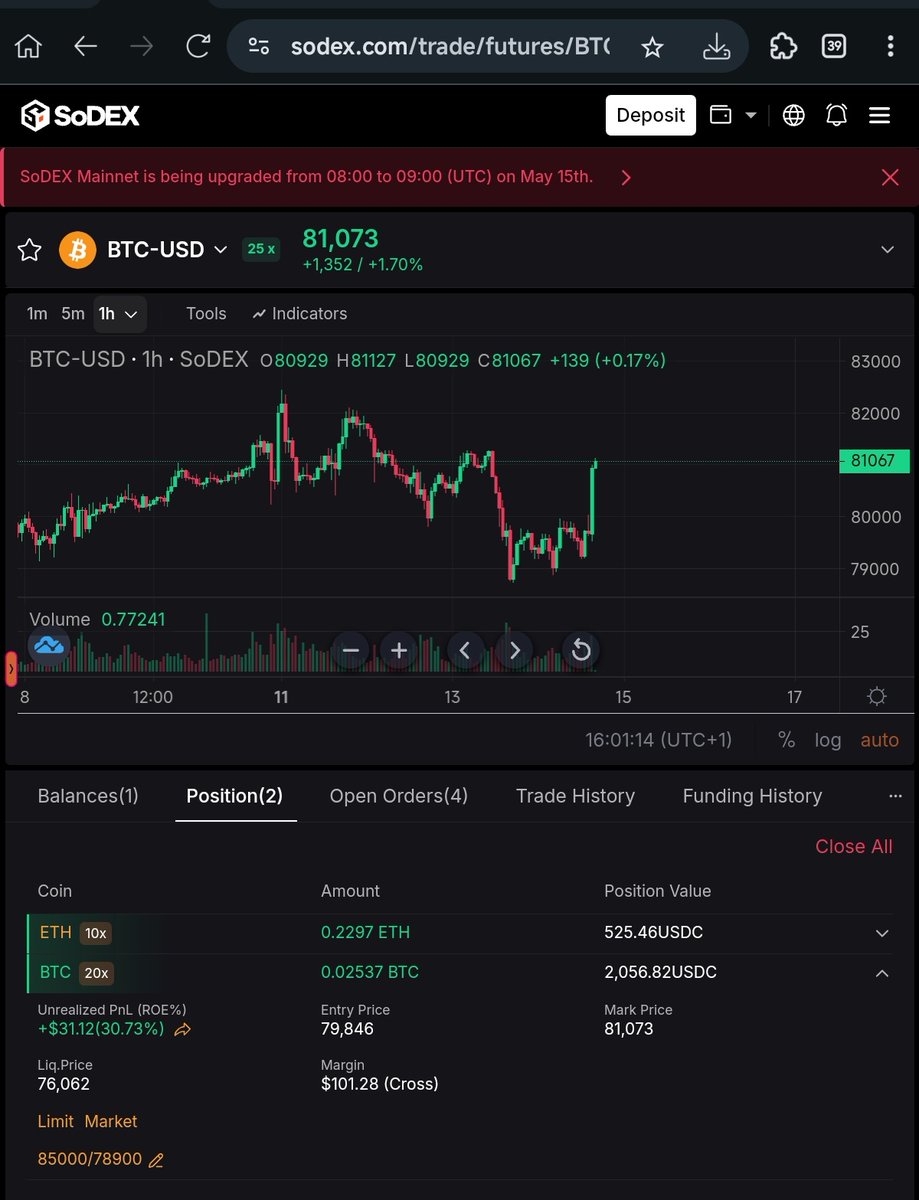Screen dimensions: 919x1200
Task: Open more tabs ellipsis
Action: (895, 796)
